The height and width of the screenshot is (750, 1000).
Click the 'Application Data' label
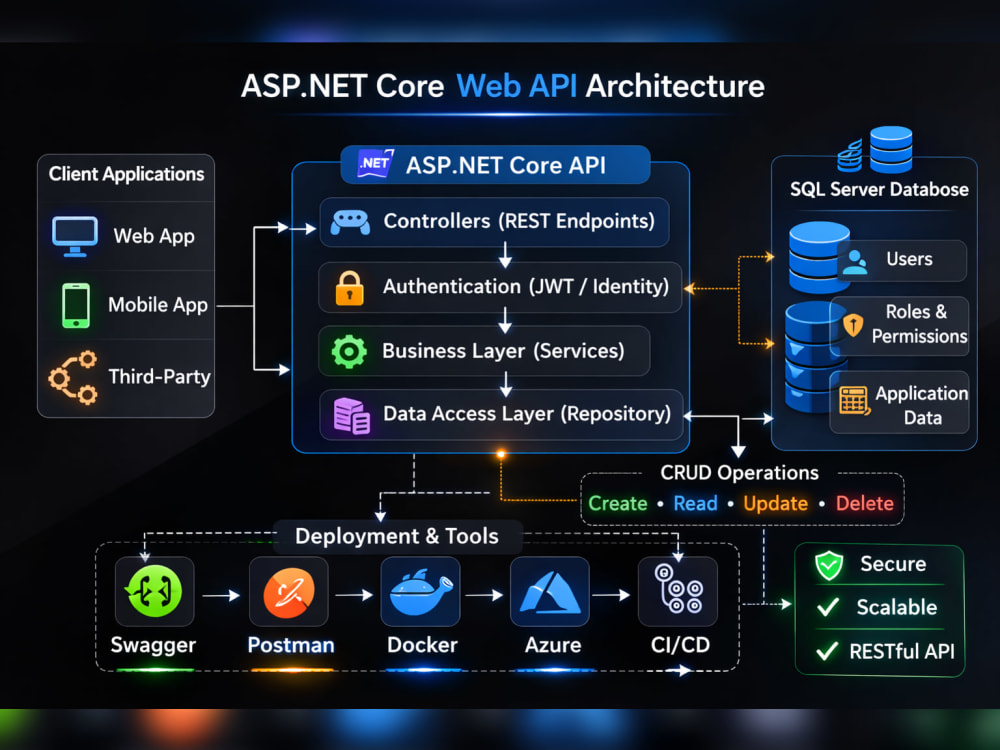pyautogui.click(x=922, y=406)
